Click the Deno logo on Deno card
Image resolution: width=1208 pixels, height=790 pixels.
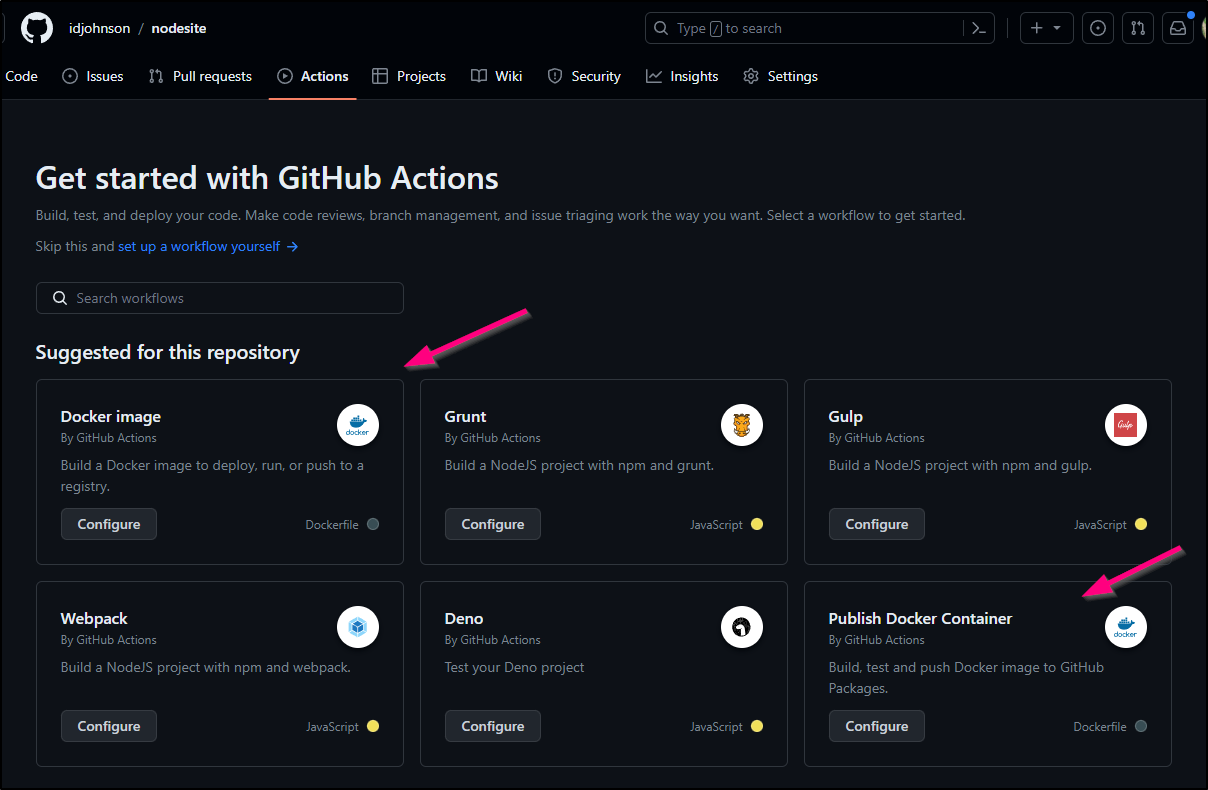click(742, 627)
